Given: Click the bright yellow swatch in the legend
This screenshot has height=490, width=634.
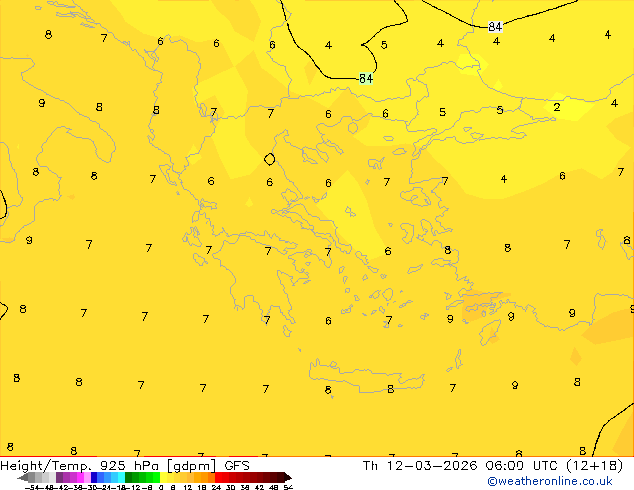Looking at the screenshot, I should (x=163, y=477).
